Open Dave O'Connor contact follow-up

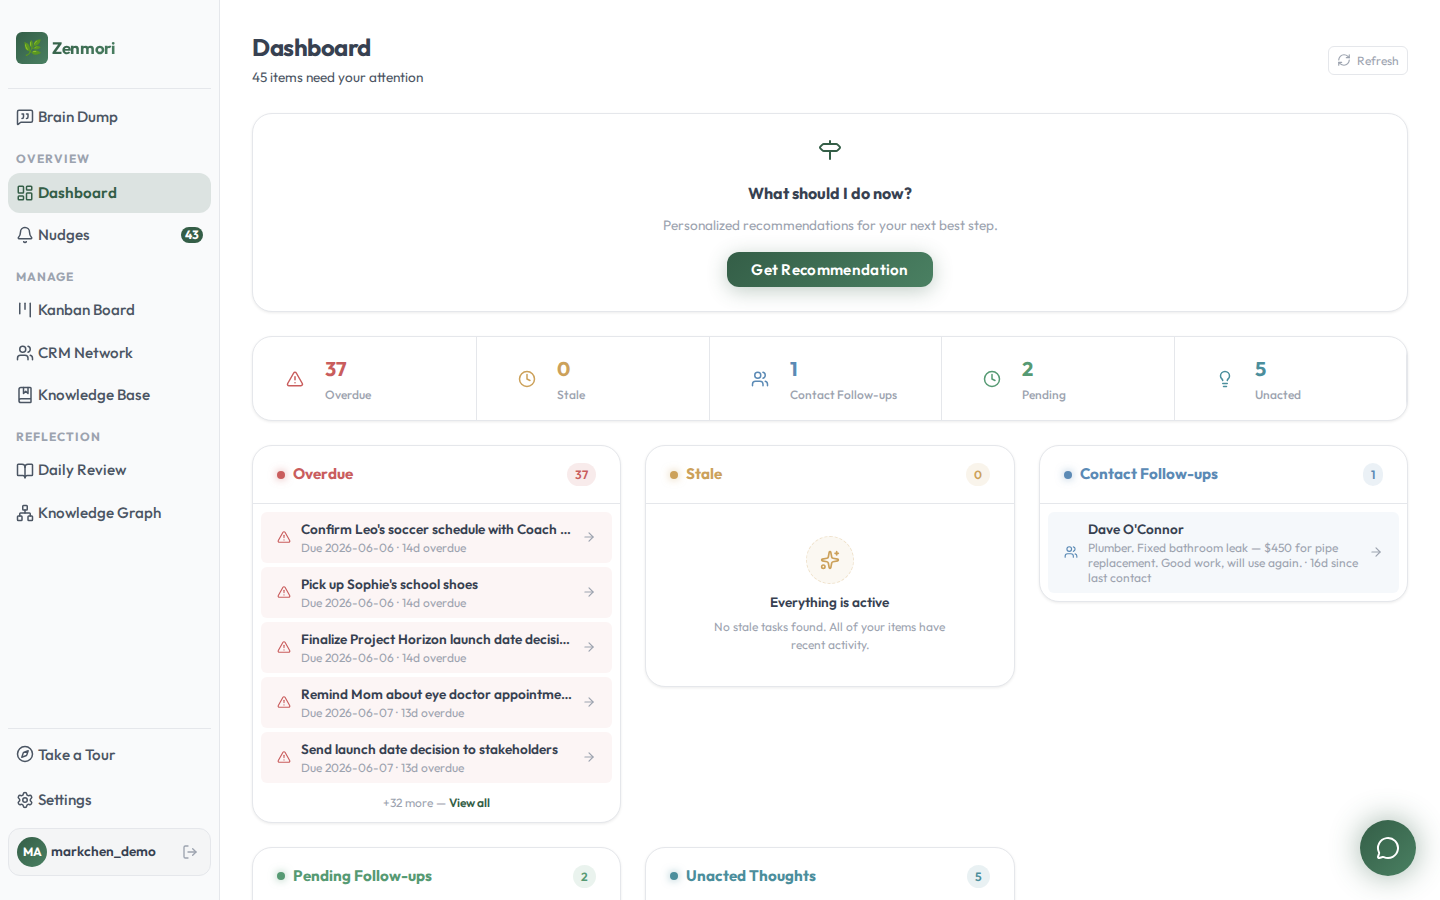(1223, 553)
